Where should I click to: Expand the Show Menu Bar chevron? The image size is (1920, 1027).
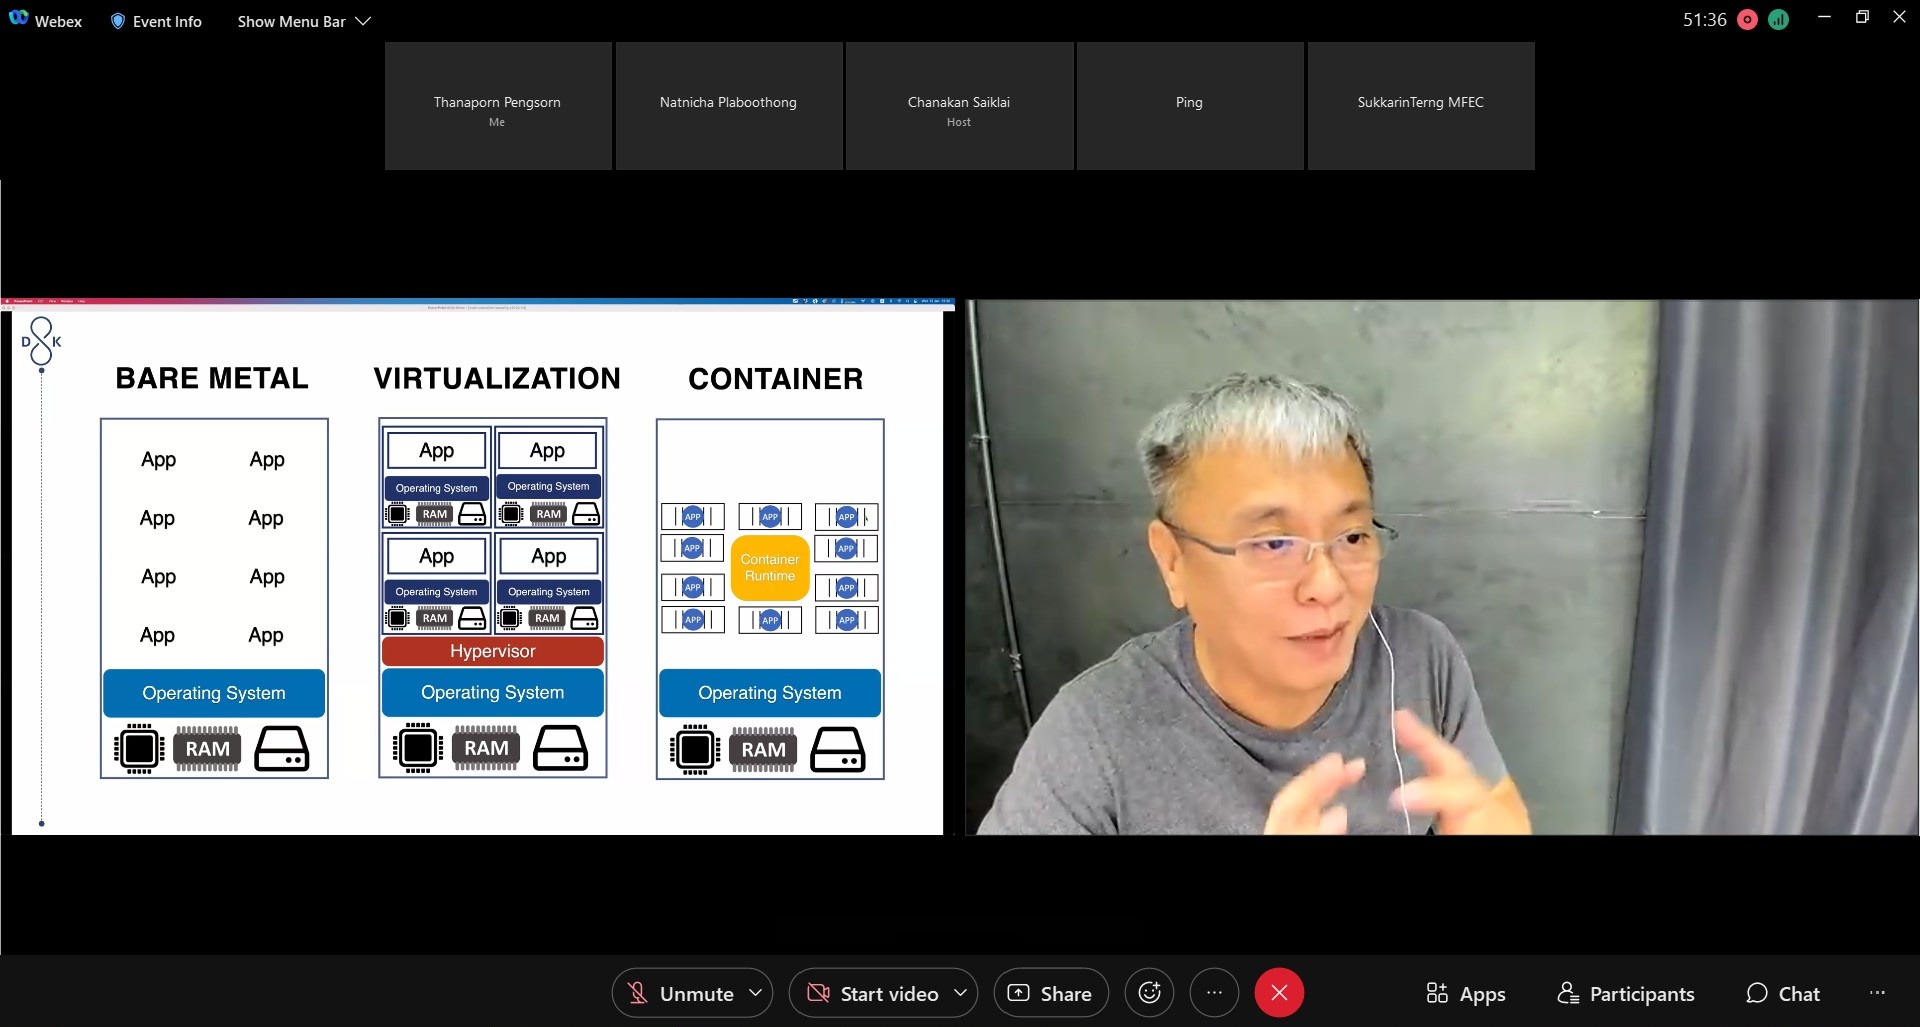(x=363, y=21)
